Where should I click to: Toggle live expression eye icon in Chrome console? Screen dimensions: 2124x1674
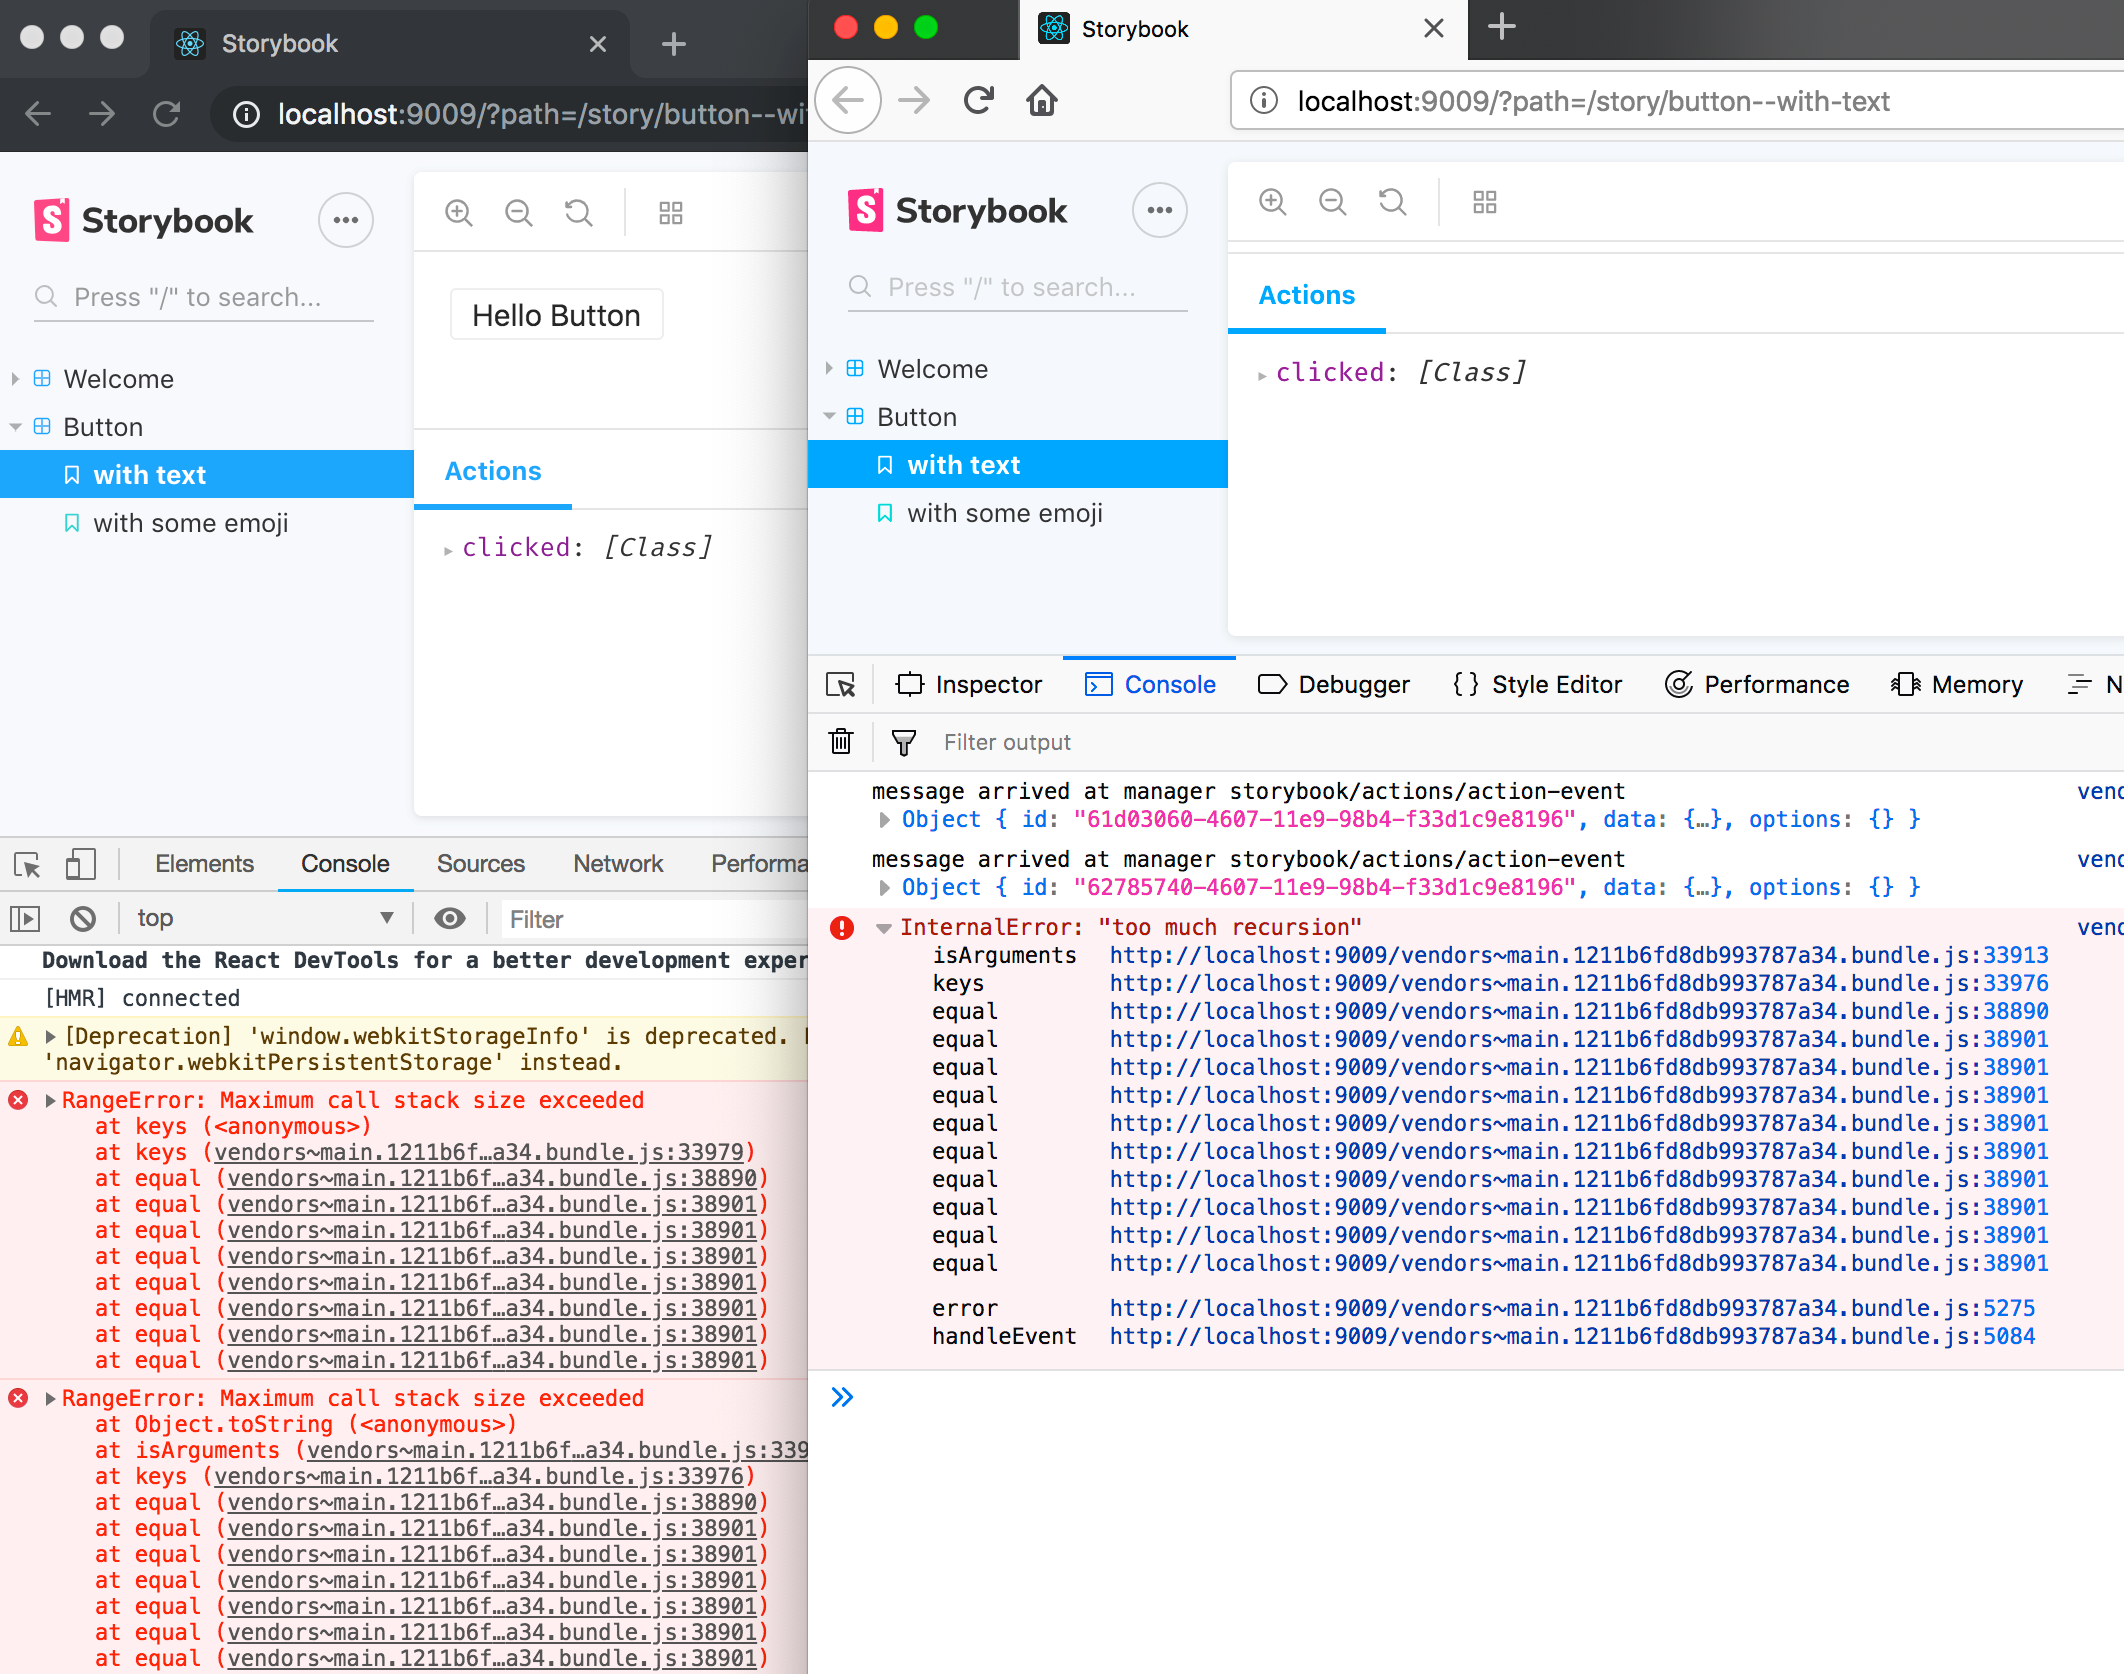[450, 918]
